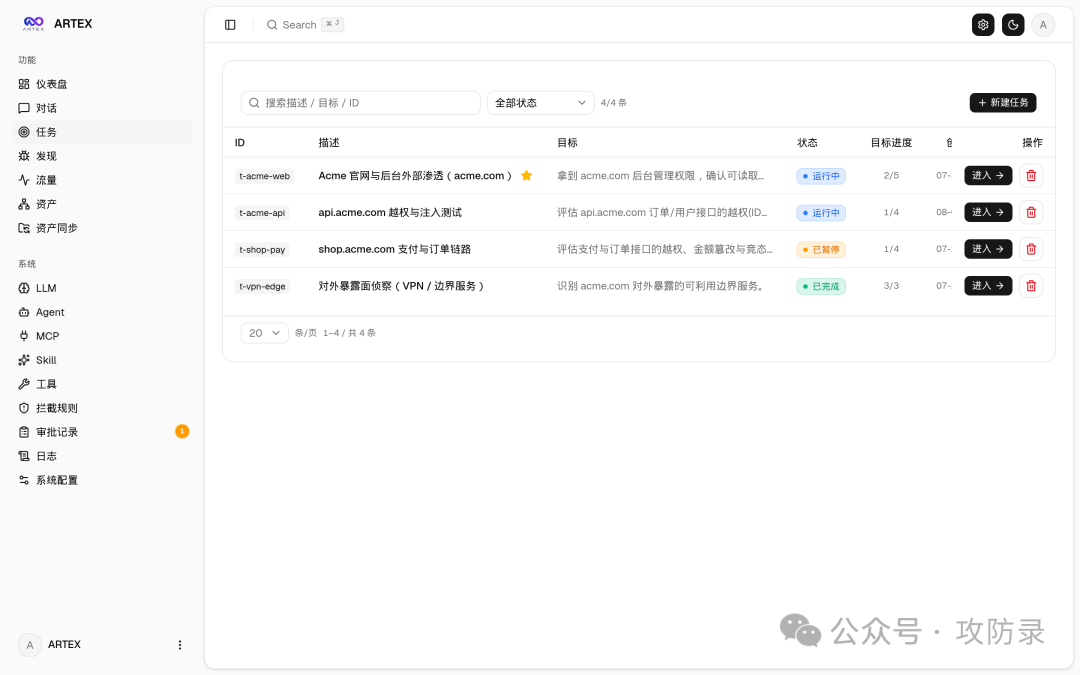Click the 系统配置 sliders icon

(24, 480)
